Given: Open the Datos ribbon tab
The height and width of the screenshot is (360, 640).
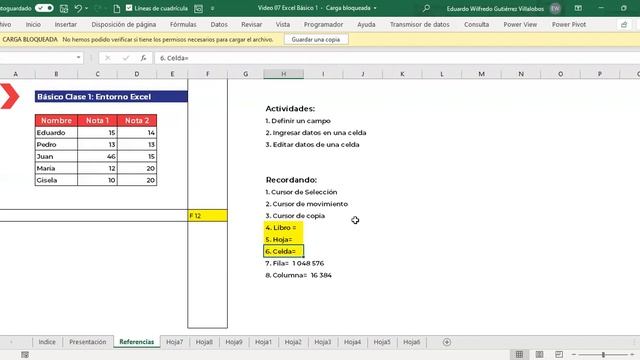Looking at the screenshot, I should 219,24.
